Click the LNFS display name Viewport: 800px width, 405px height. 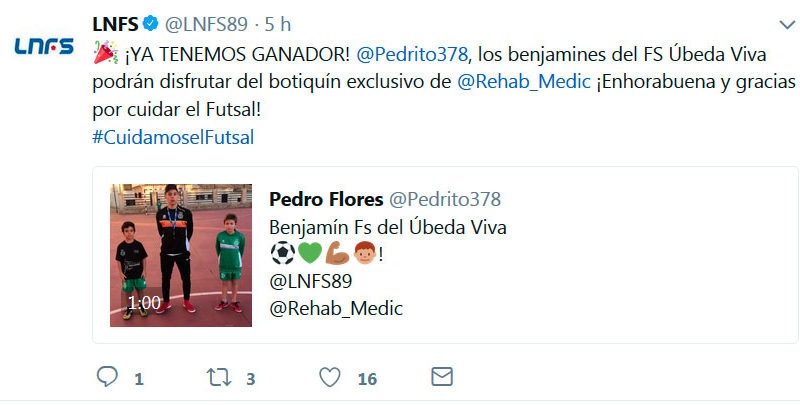(x=115, y=23)
